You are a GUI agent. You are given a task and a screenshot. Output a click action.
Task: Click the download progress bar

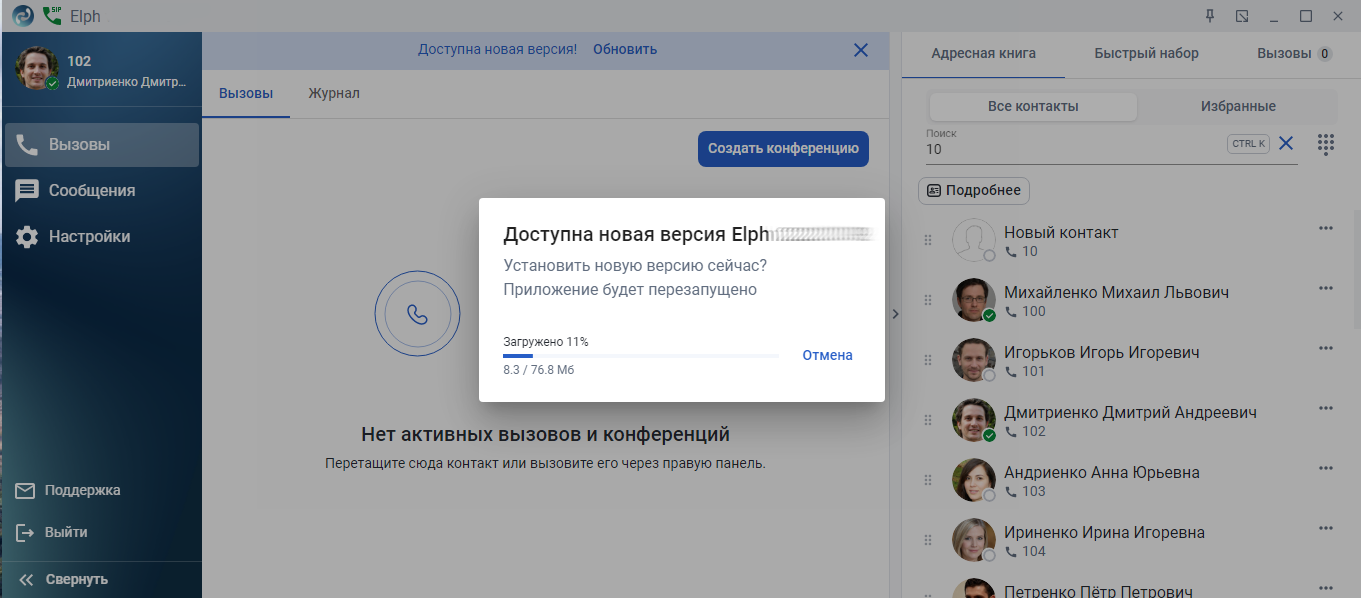640,356
